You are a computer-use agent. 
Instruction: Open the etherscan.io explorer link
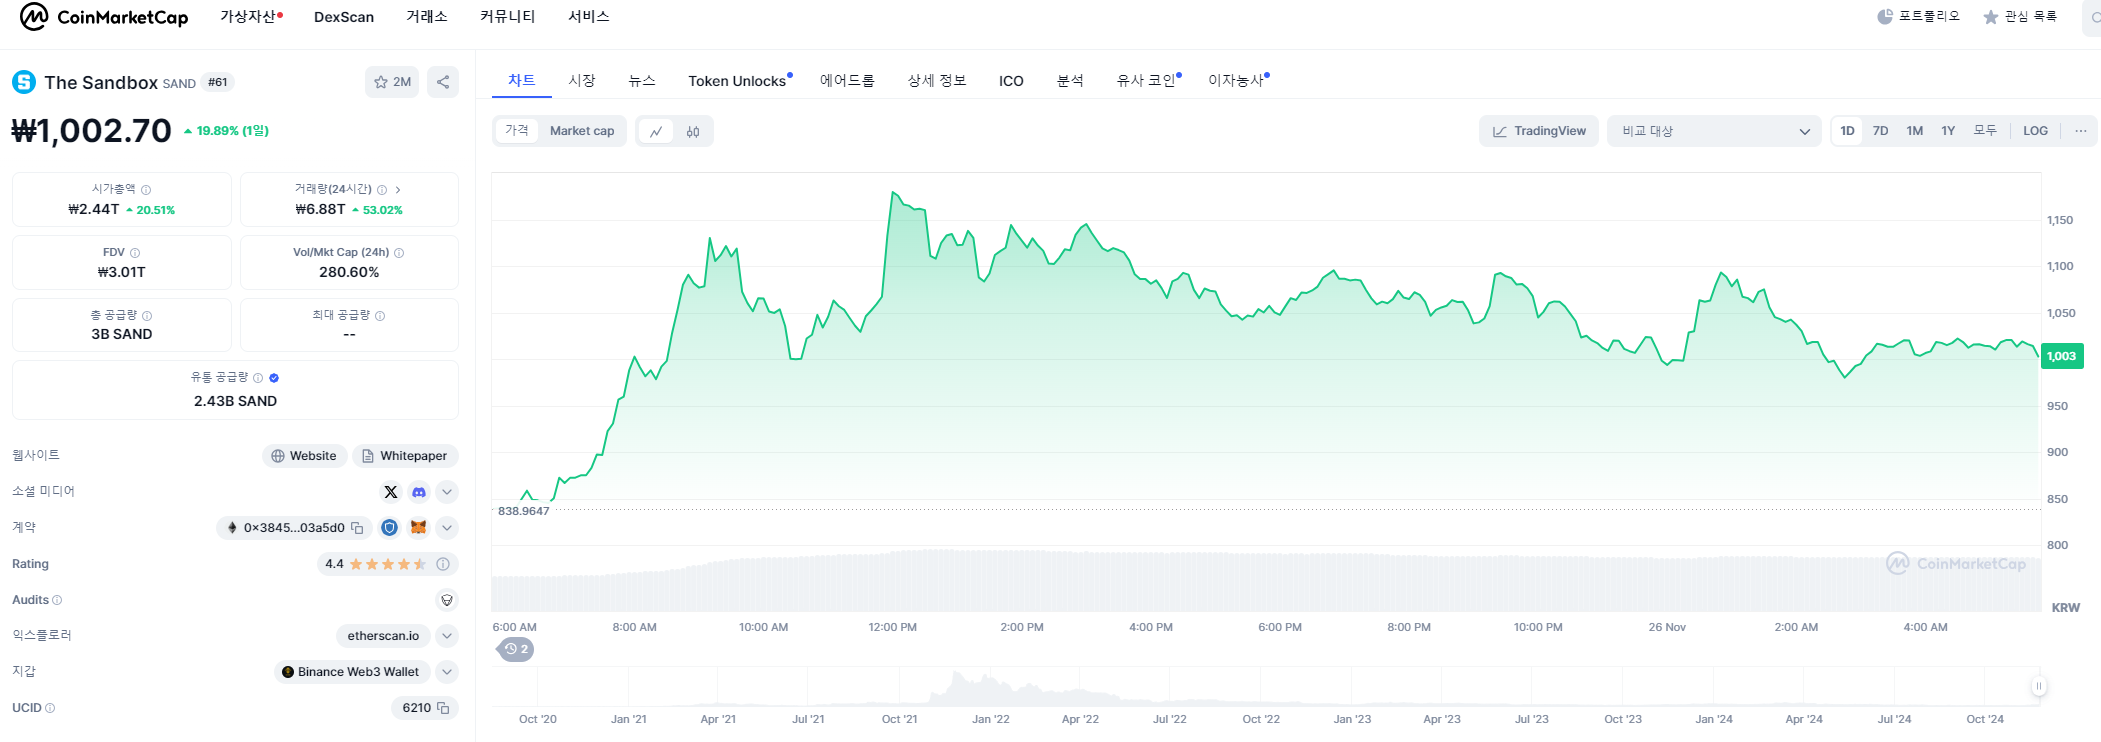click(x=383, y=636)
